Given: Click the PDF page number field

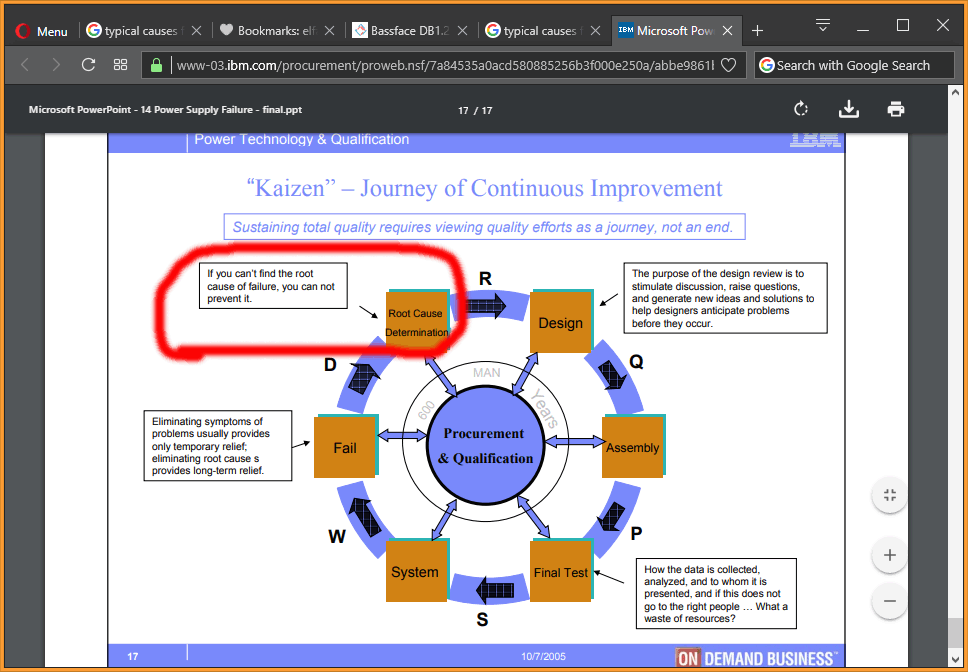Looking at the screenshot, I should click(x=463, y=110).
